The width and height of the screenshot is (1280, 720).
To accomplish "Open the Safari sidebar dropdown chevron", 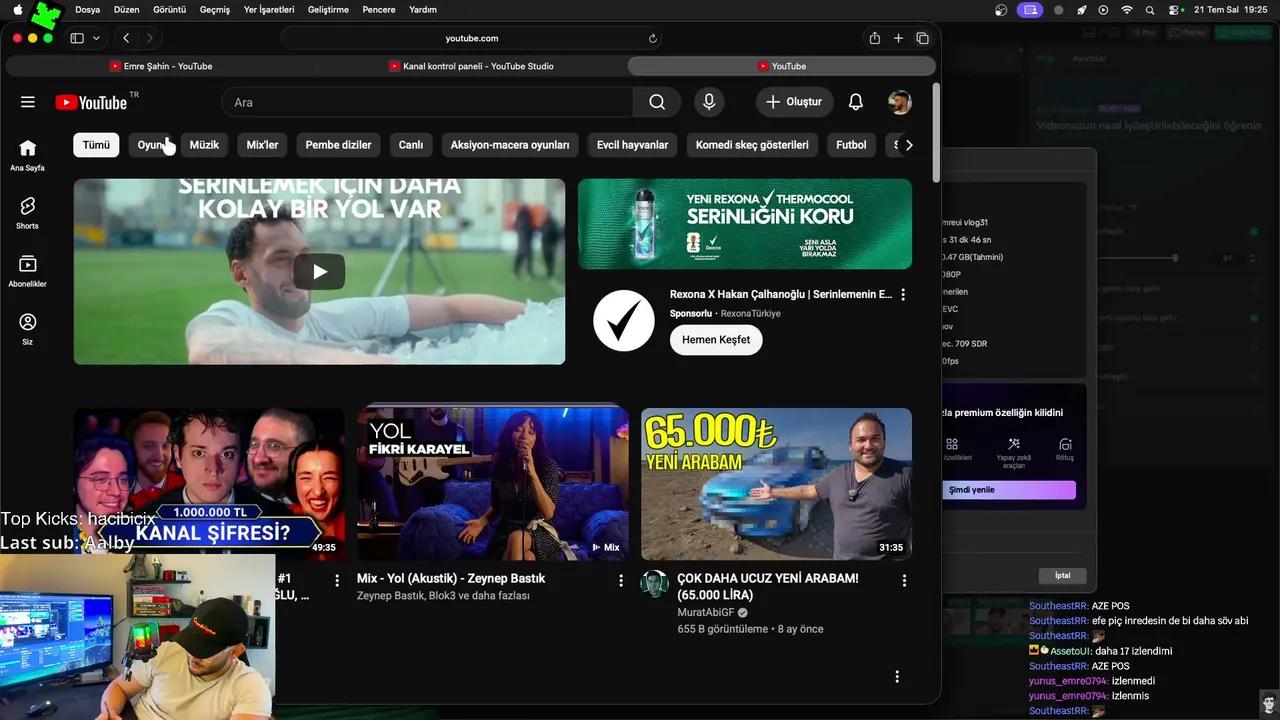I will click(96, 38).
